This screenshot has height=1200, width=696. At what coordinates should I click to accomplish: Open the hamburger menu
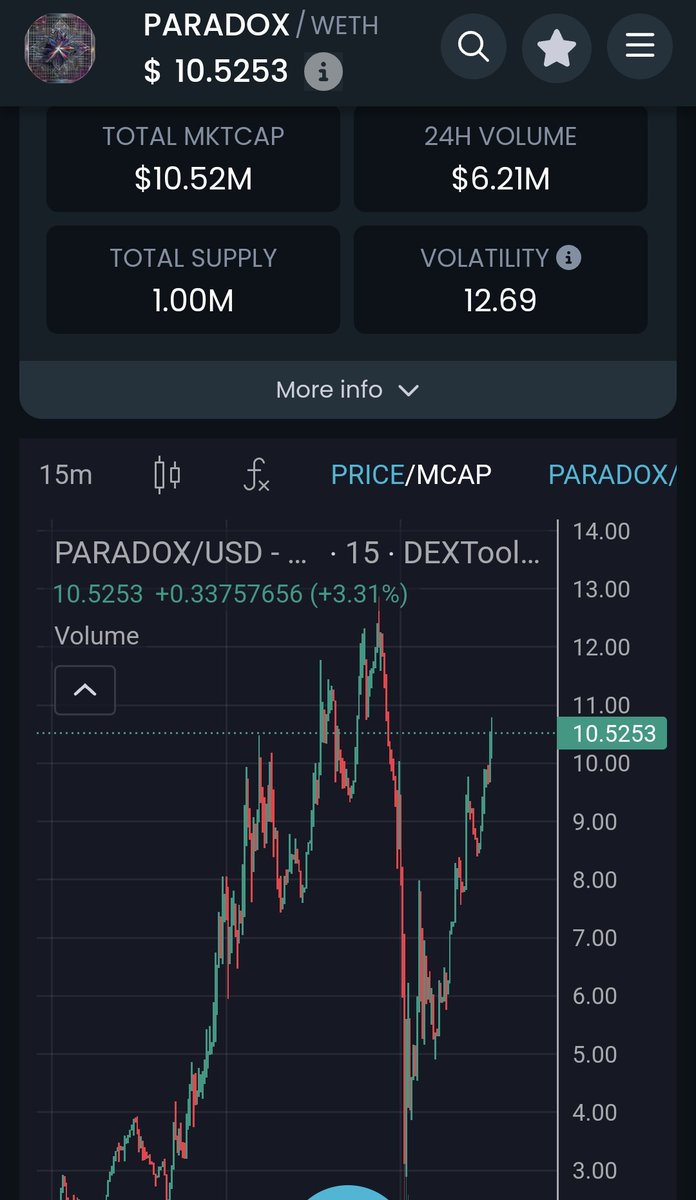click(x=640, y=46)
